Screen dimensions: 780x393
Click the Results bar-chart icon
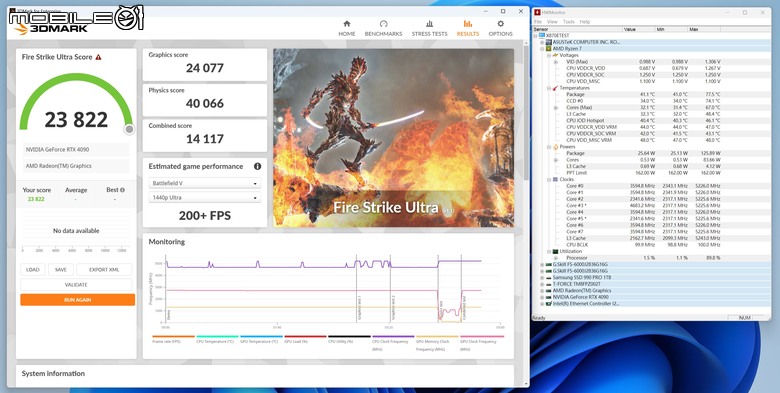point(468,23)
